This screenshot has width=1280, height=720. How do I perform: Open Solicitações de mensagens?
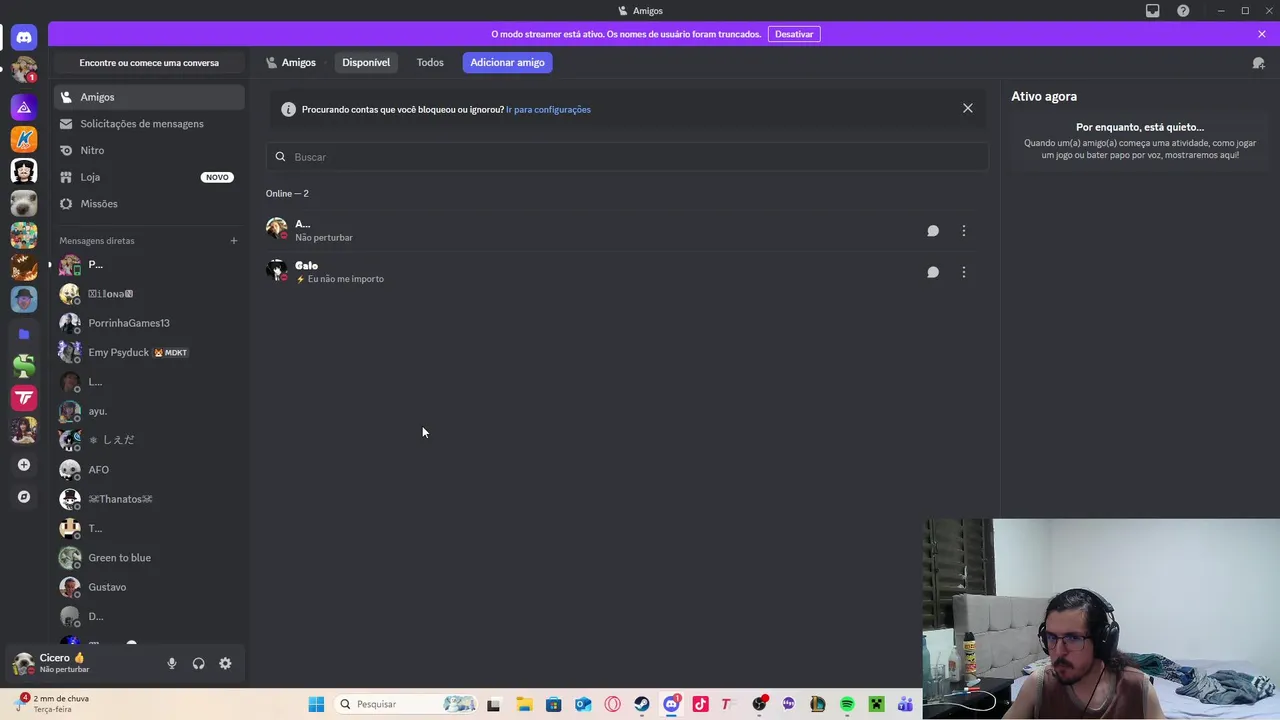click(149, 124)
